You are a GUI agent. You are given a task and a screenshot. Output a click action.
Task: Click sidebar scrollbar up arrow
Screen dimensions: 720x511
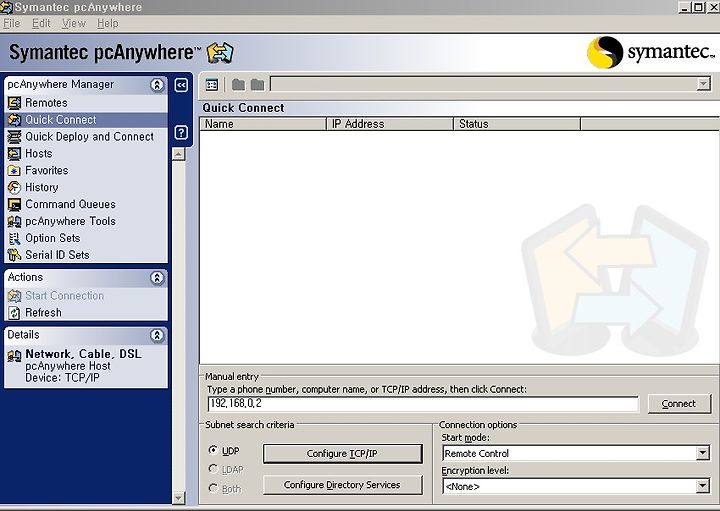[179, 154]
